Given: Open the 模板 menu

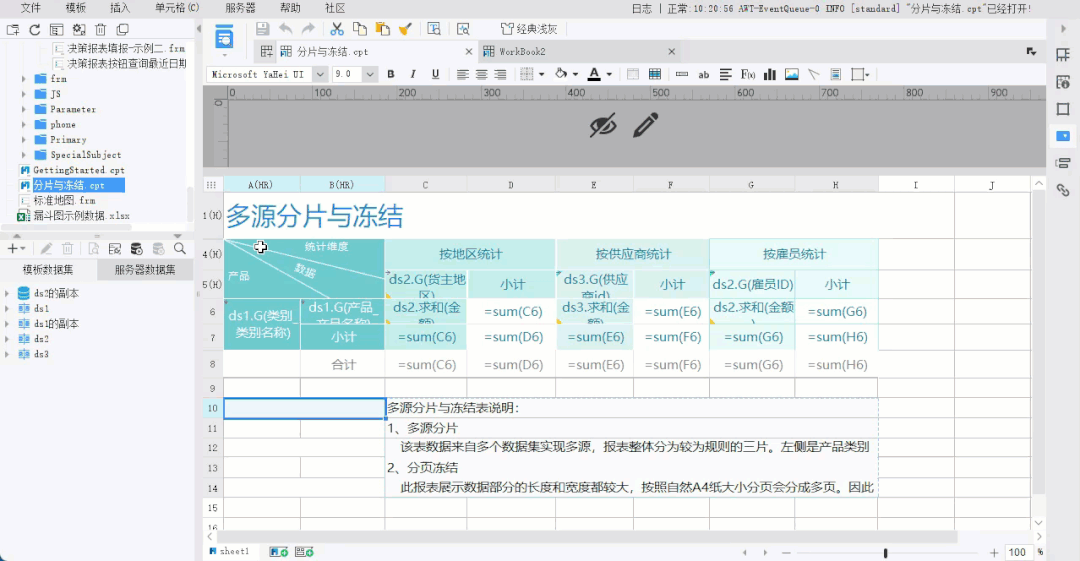Looking at the screenshot, I should (76, 8).
